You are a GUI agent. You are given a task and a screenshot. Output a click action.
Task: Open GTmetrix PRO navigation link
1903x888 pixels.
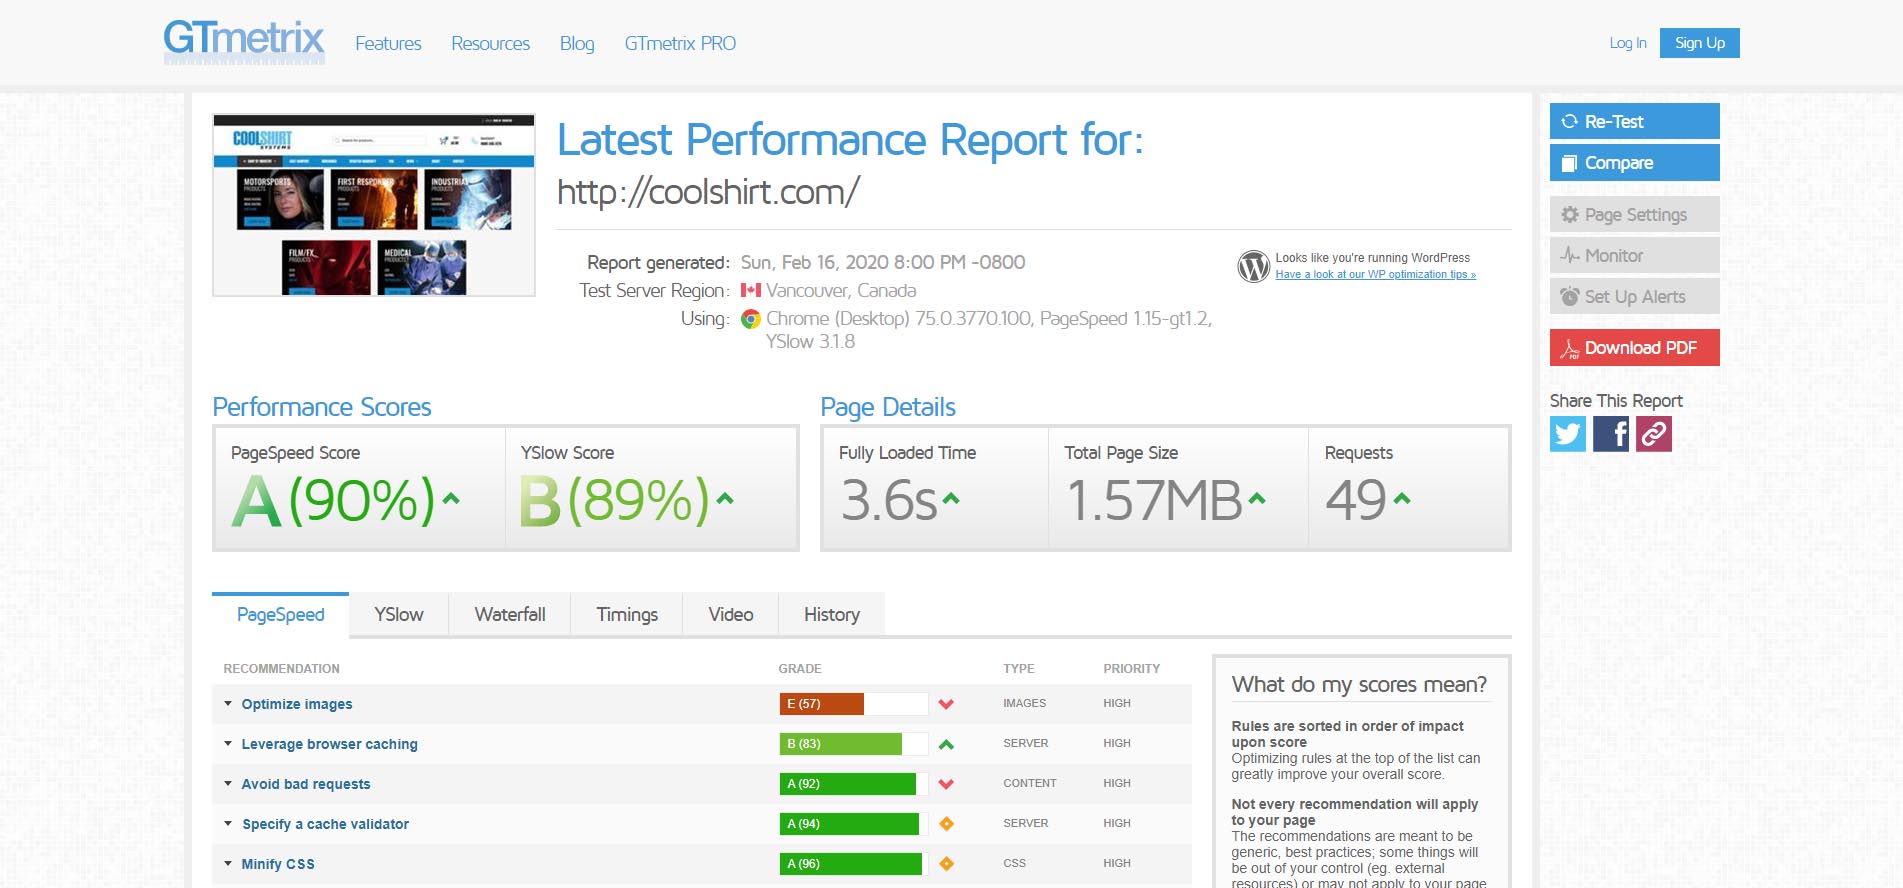click(680, 43)
